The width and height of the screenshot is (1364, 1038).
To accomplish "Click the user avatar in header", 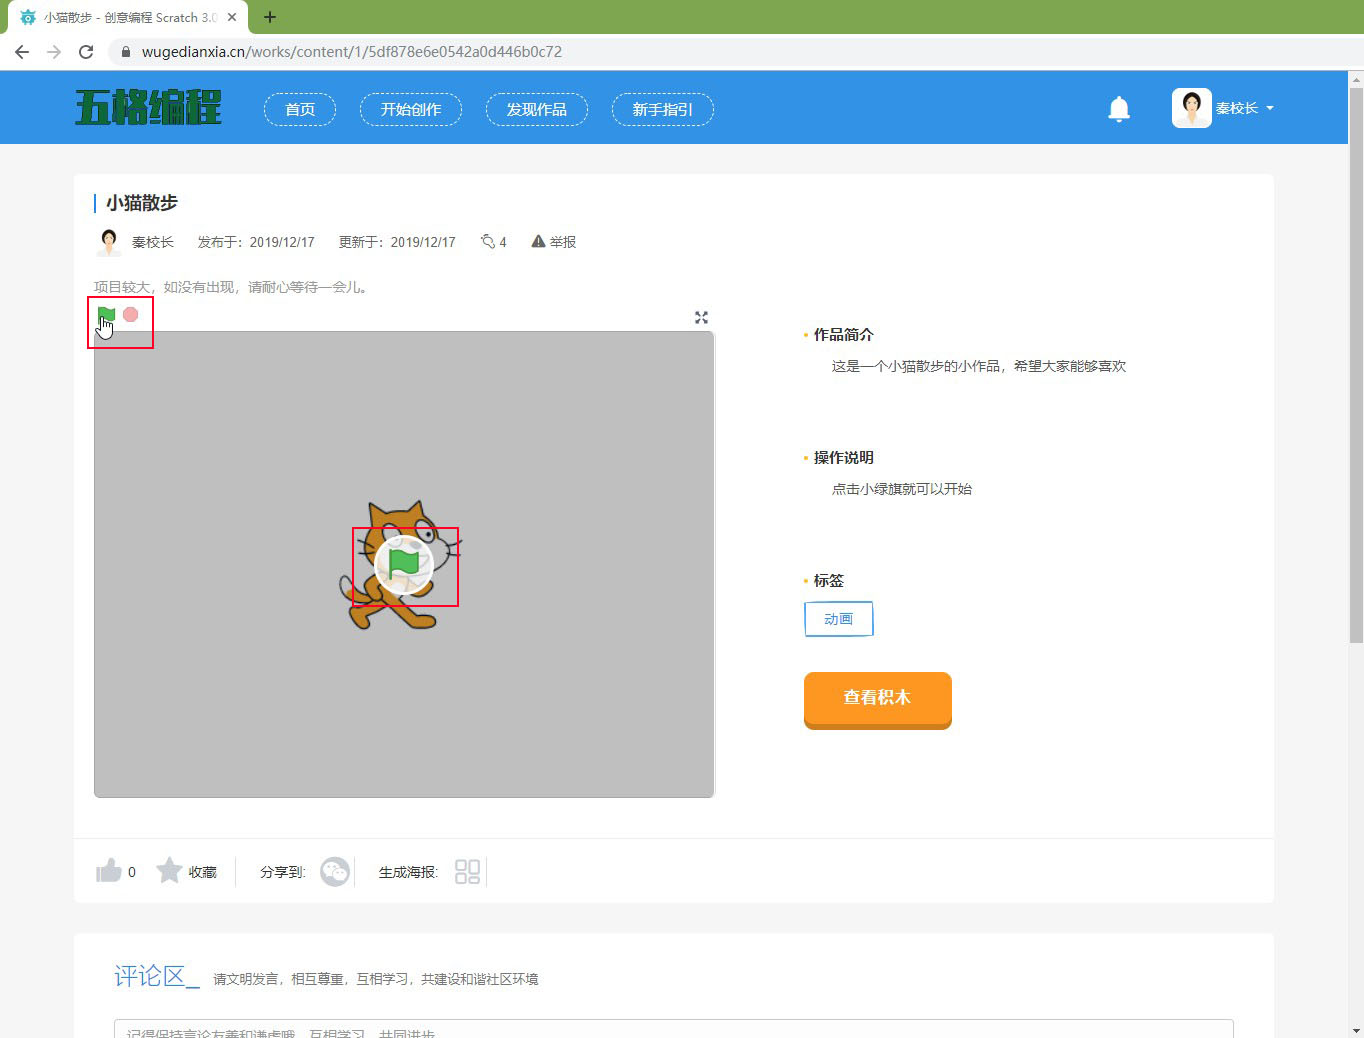I will click(x=1191, y=108).
